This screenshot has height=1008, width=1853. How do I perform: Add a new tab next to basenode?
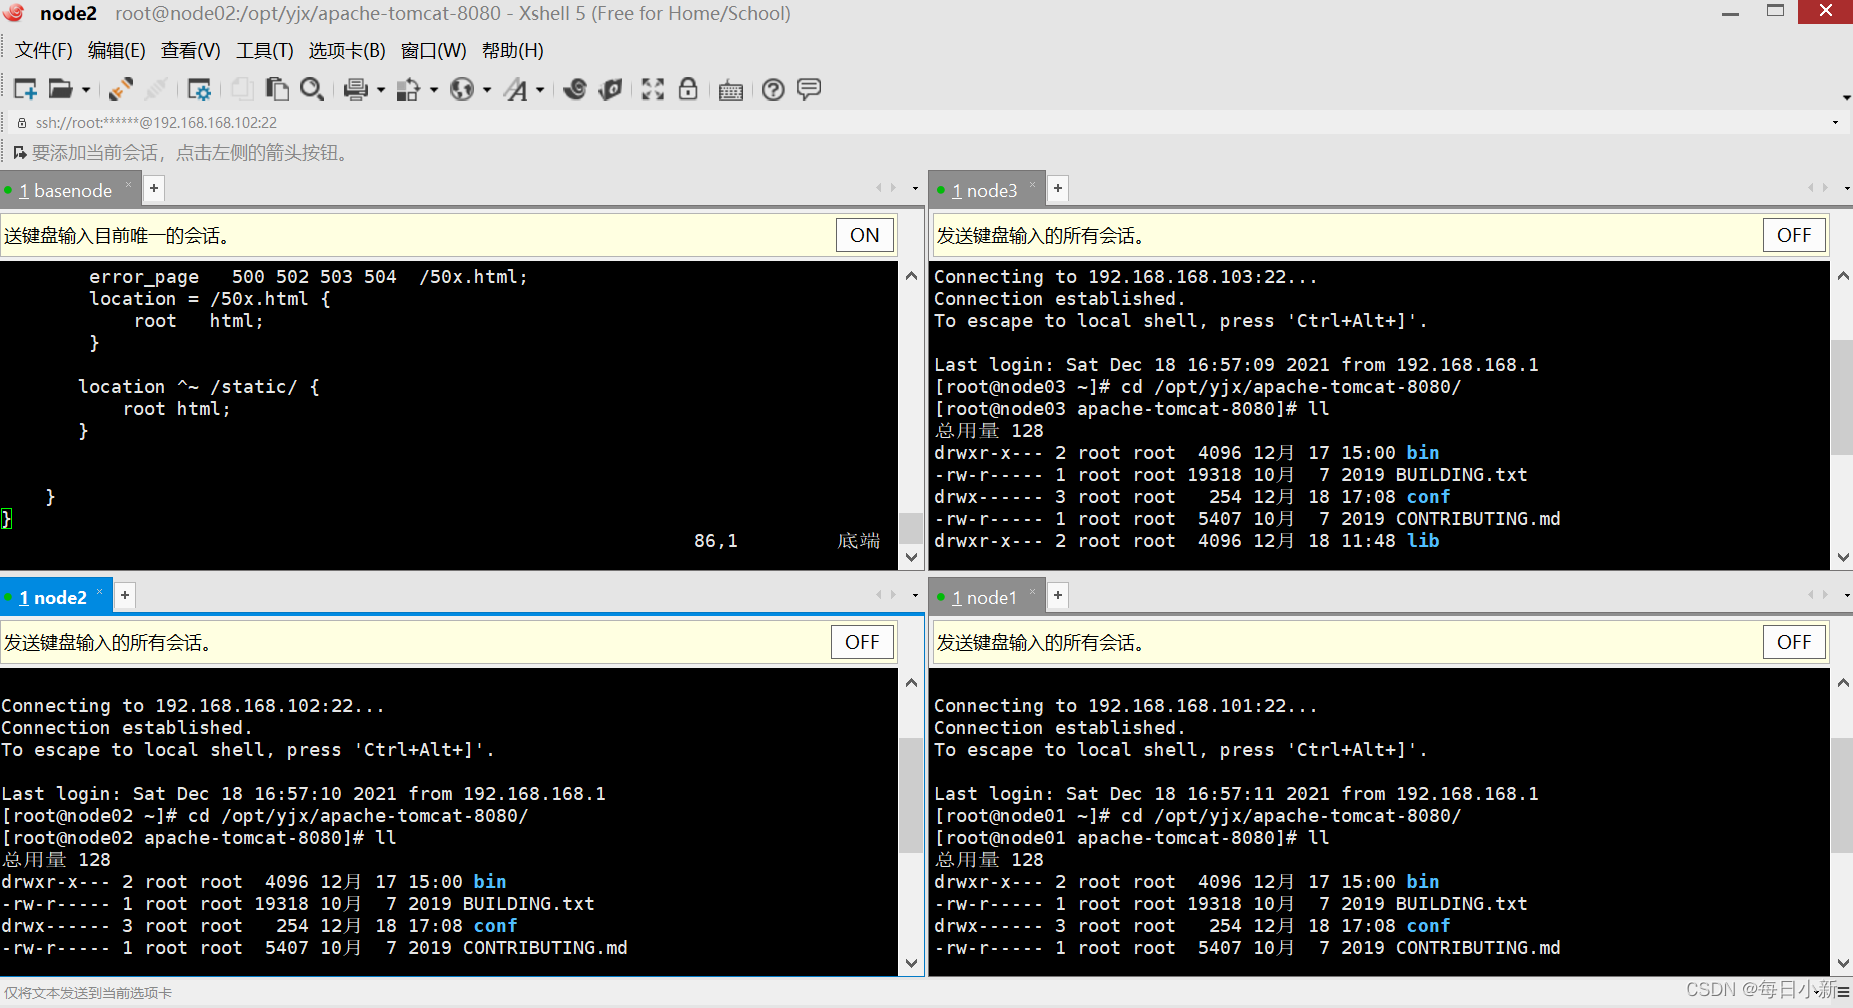click(x=154, y=188)
